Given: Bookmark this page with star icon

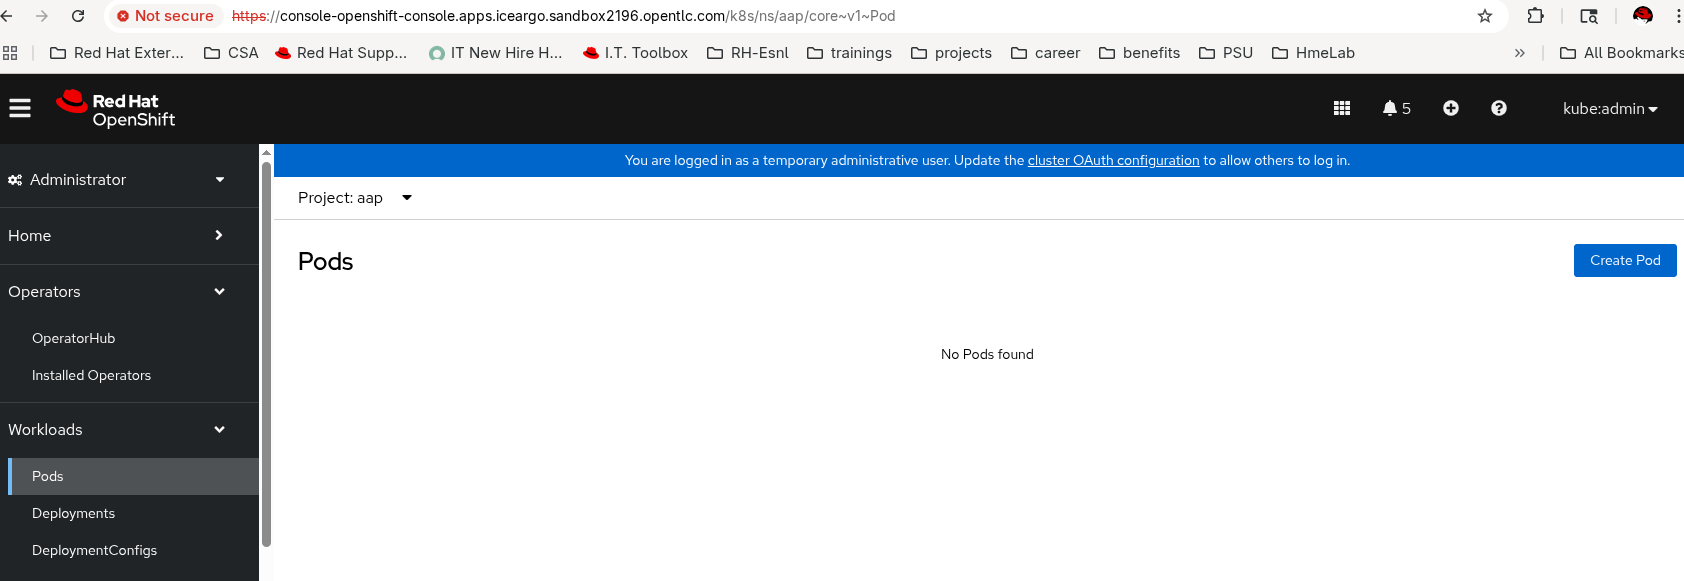Looking at the screenshot, I should click(1485, 16).
